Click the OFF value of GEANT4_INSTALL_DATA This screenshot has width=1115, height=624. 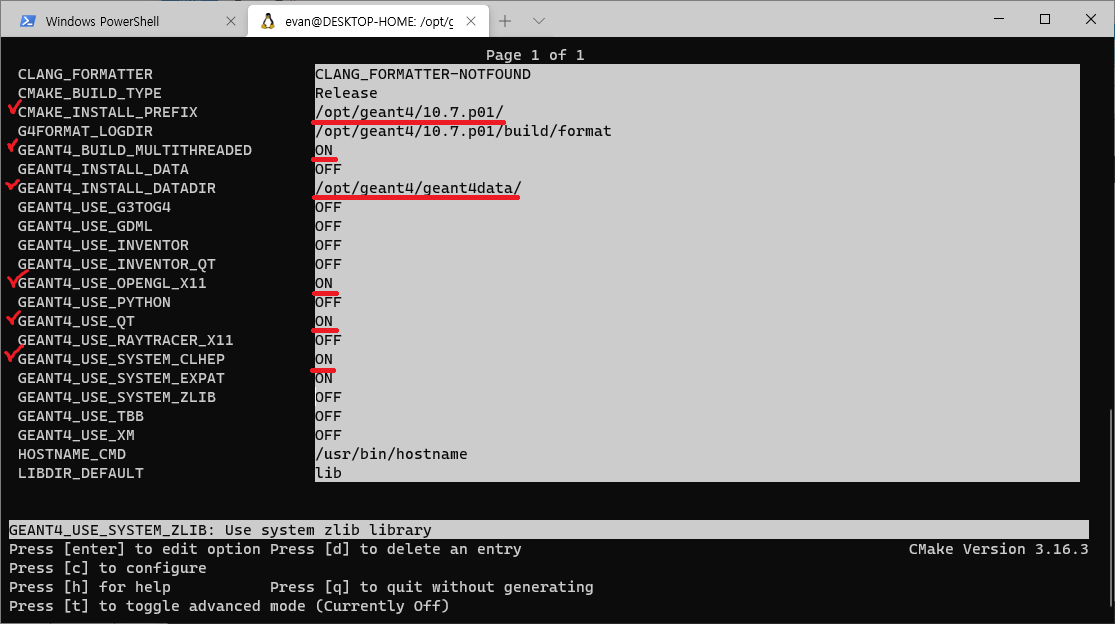328,169
